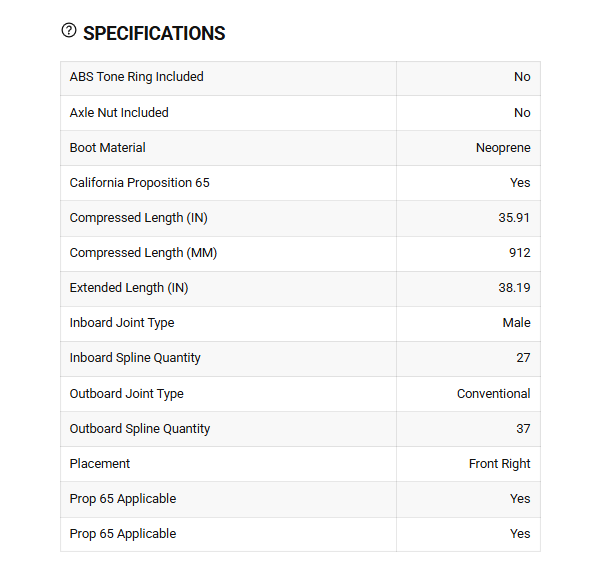Click the Boot Material label

pos(108,148)
